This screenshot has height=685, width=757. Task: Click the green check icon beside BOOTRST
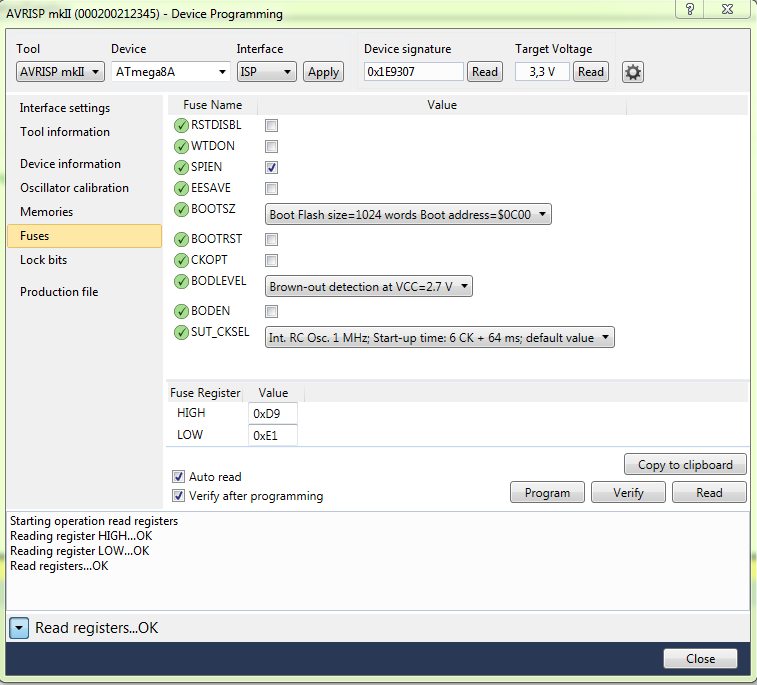[181, 239]
